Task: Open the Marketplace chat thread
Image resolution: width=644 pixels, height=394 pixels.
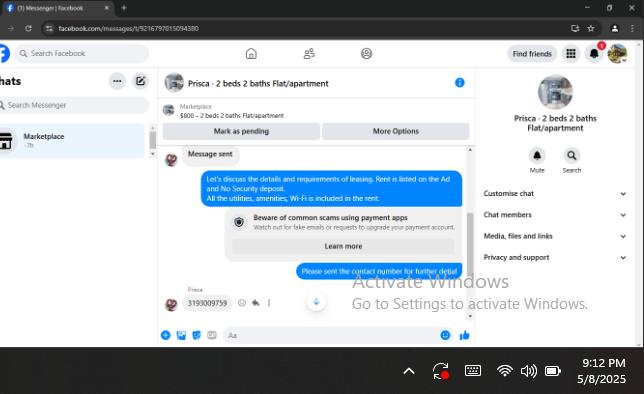Action: click(72, 141)
